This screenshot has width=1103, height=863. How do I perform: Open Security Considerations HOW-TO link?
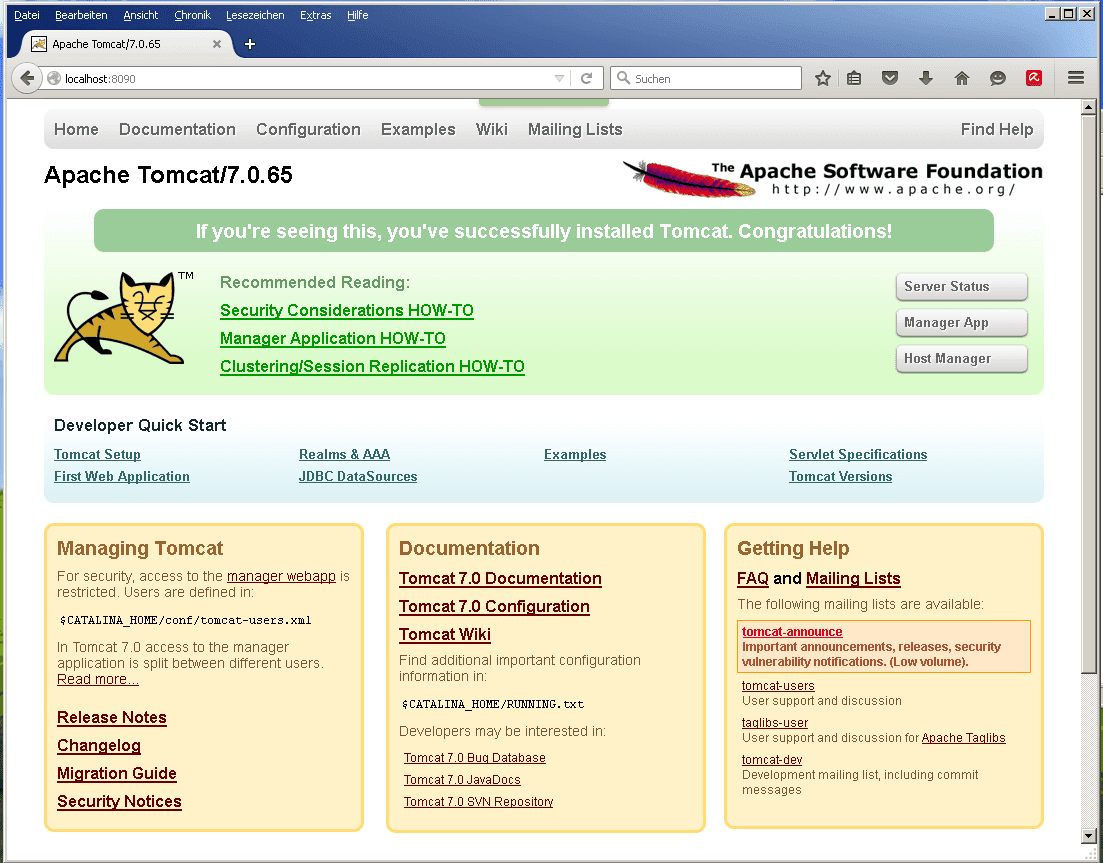pos(346,310)
